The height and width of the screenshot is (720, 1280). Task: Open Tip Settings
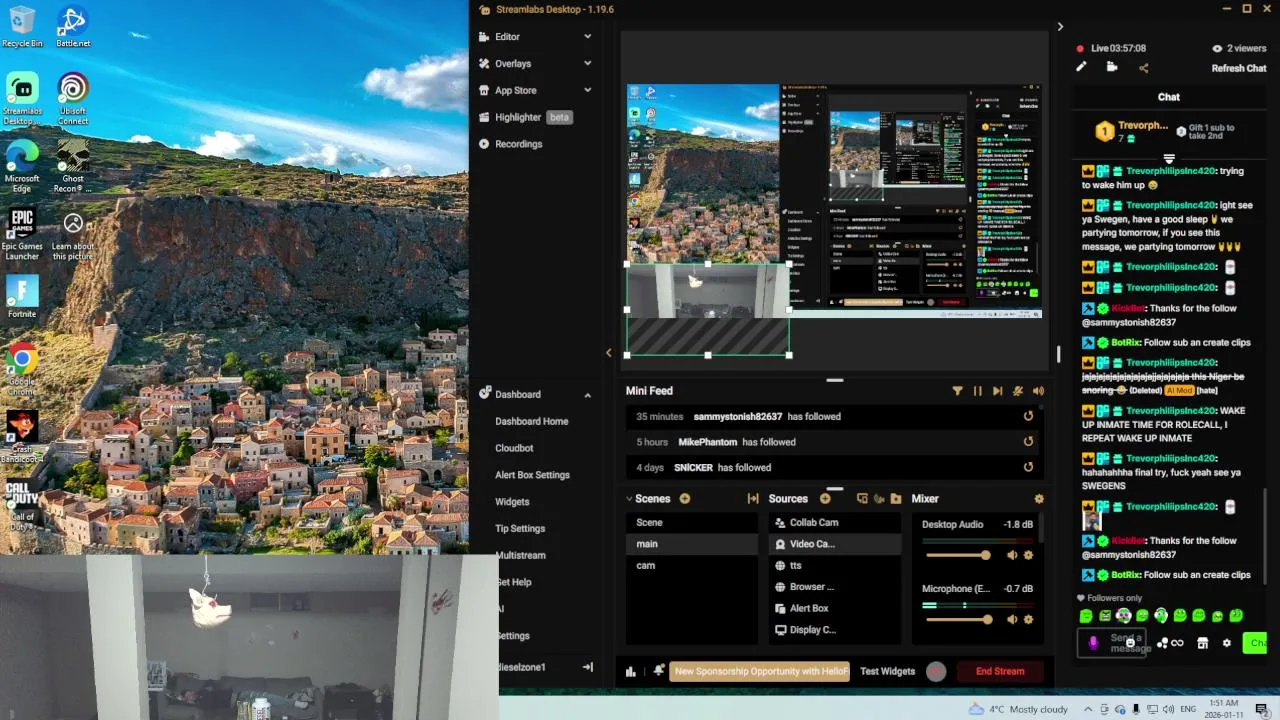(520, 528)
